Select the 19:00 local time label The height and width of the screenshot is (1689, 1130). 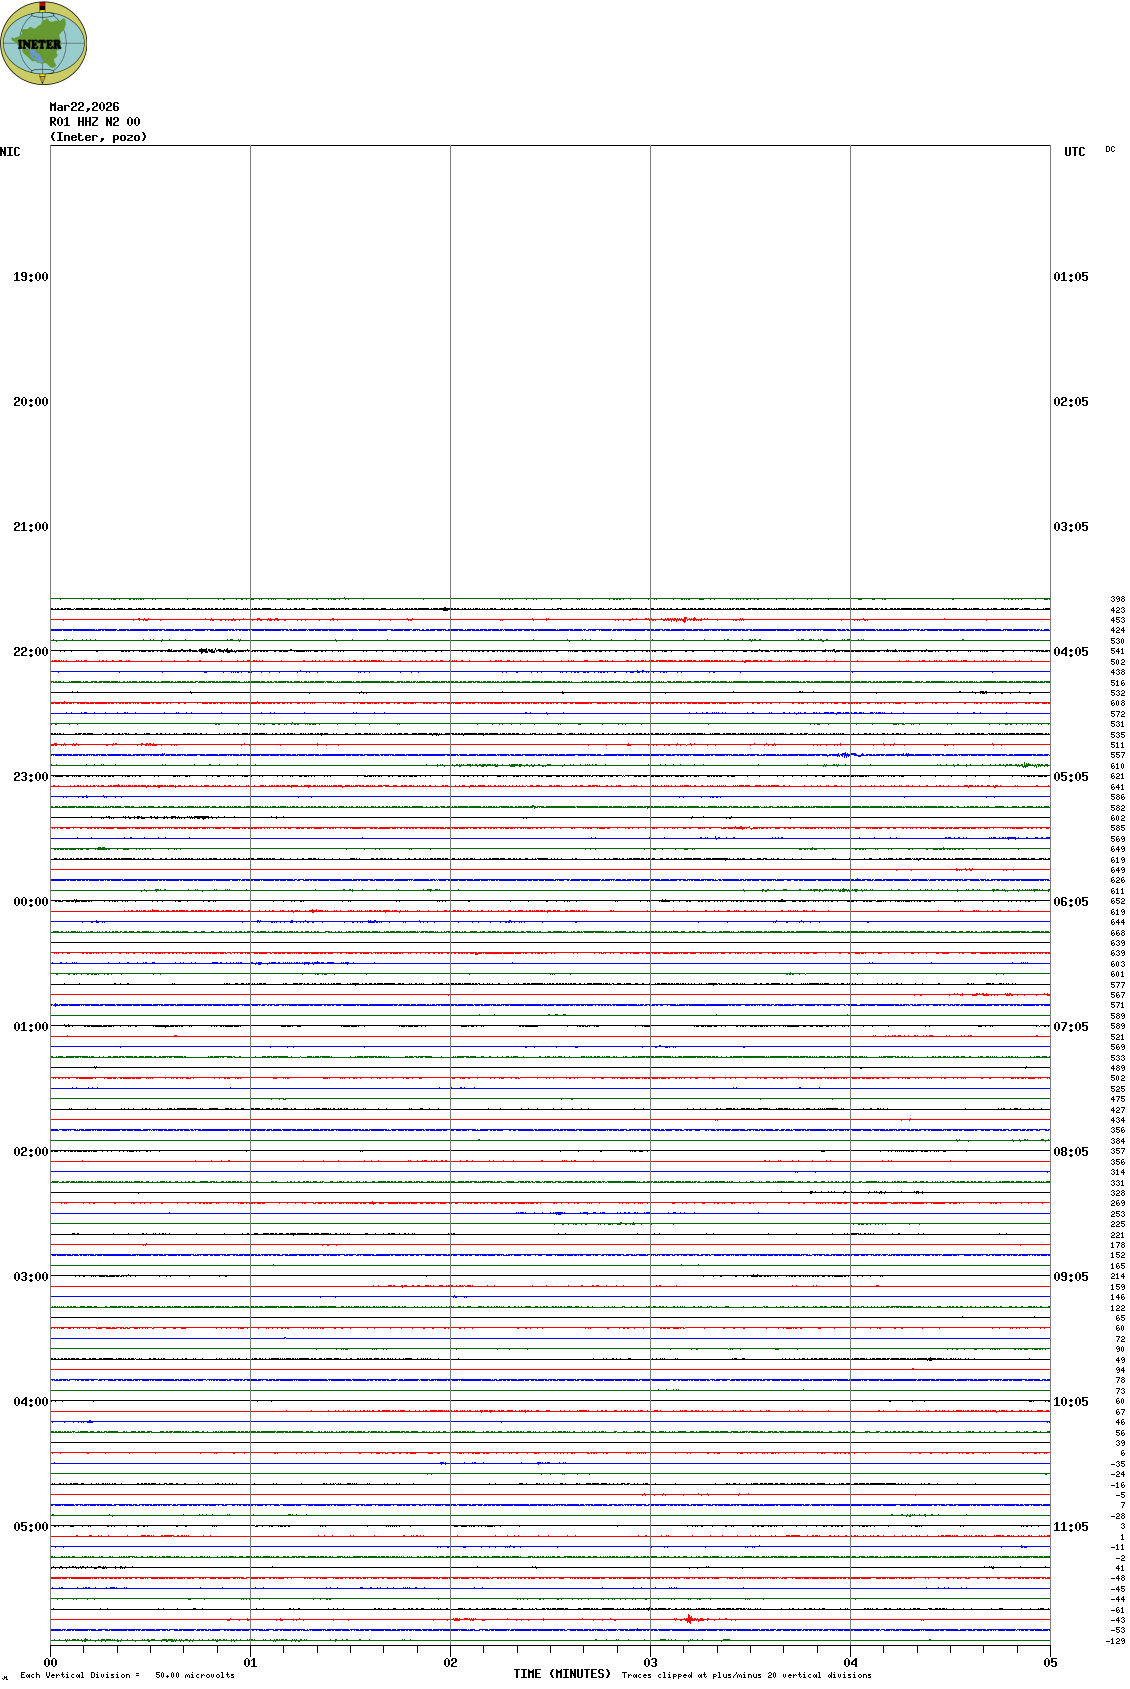tap(30, 277)
